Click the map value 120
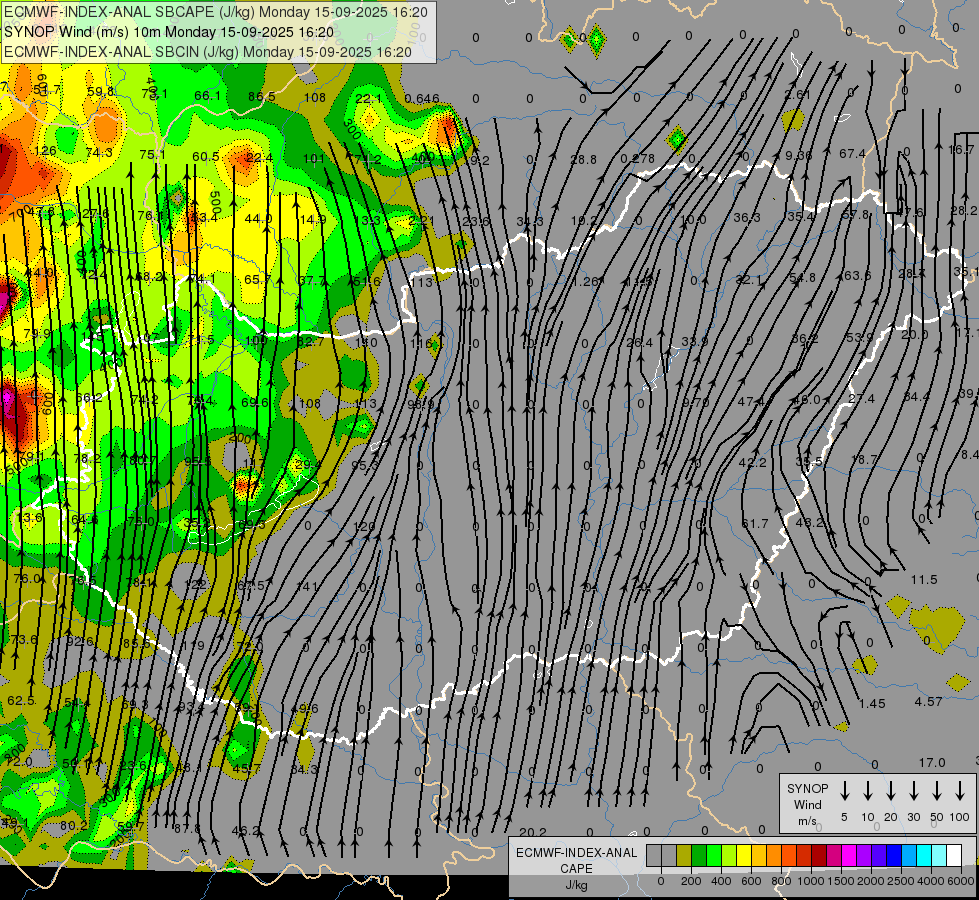The height and width of the screenshot is (900, 979). (364, 527)
